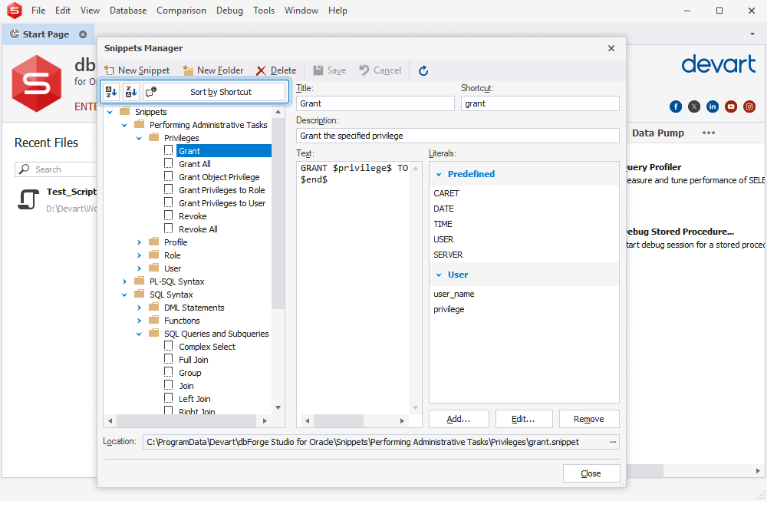Screen dimensions: 767x505
Task: Delete the selected snippet via the red X
Action: (261, 70)
